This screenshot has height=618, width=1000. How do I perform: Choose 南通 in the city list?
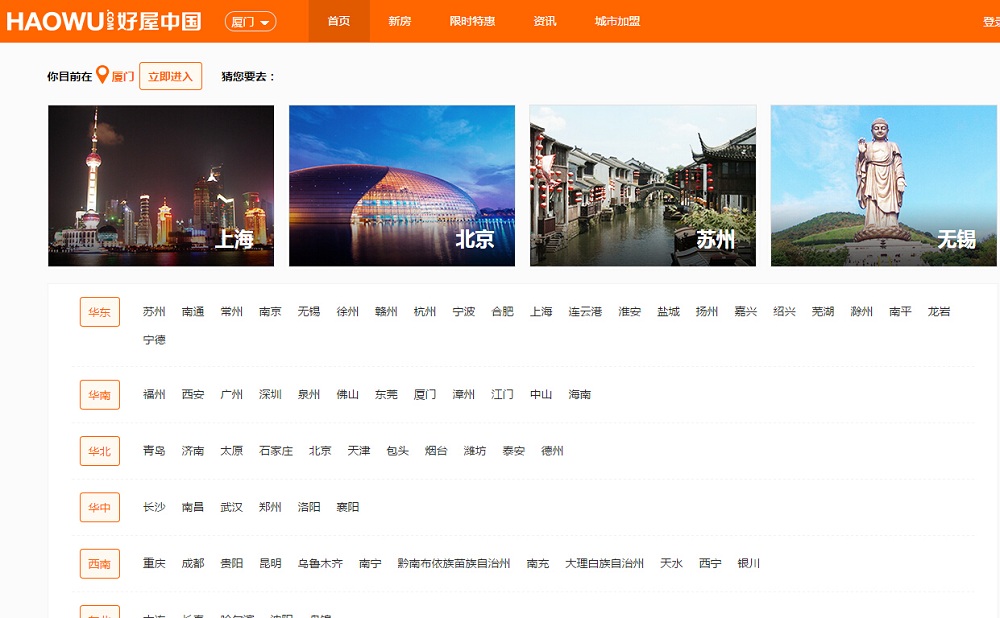pyautogui.click(x=193, y=311)
